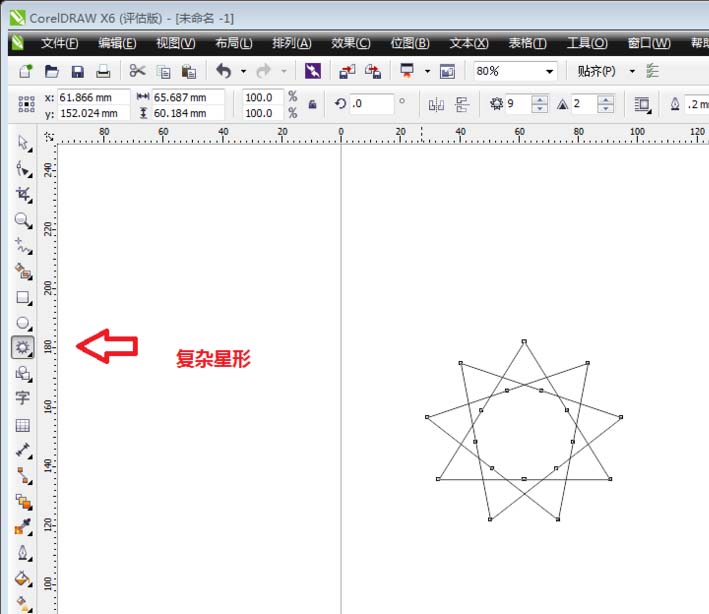Open the 窗口(W) menu

[648, 43]
